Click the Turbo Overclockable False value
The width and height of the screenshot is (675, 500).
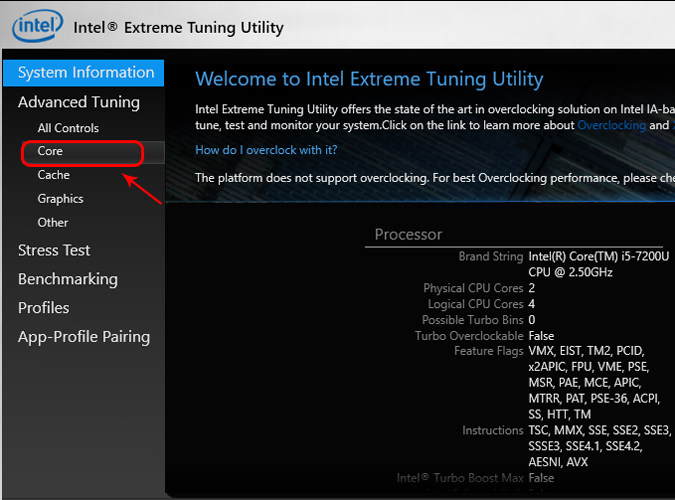coord(541,336)
